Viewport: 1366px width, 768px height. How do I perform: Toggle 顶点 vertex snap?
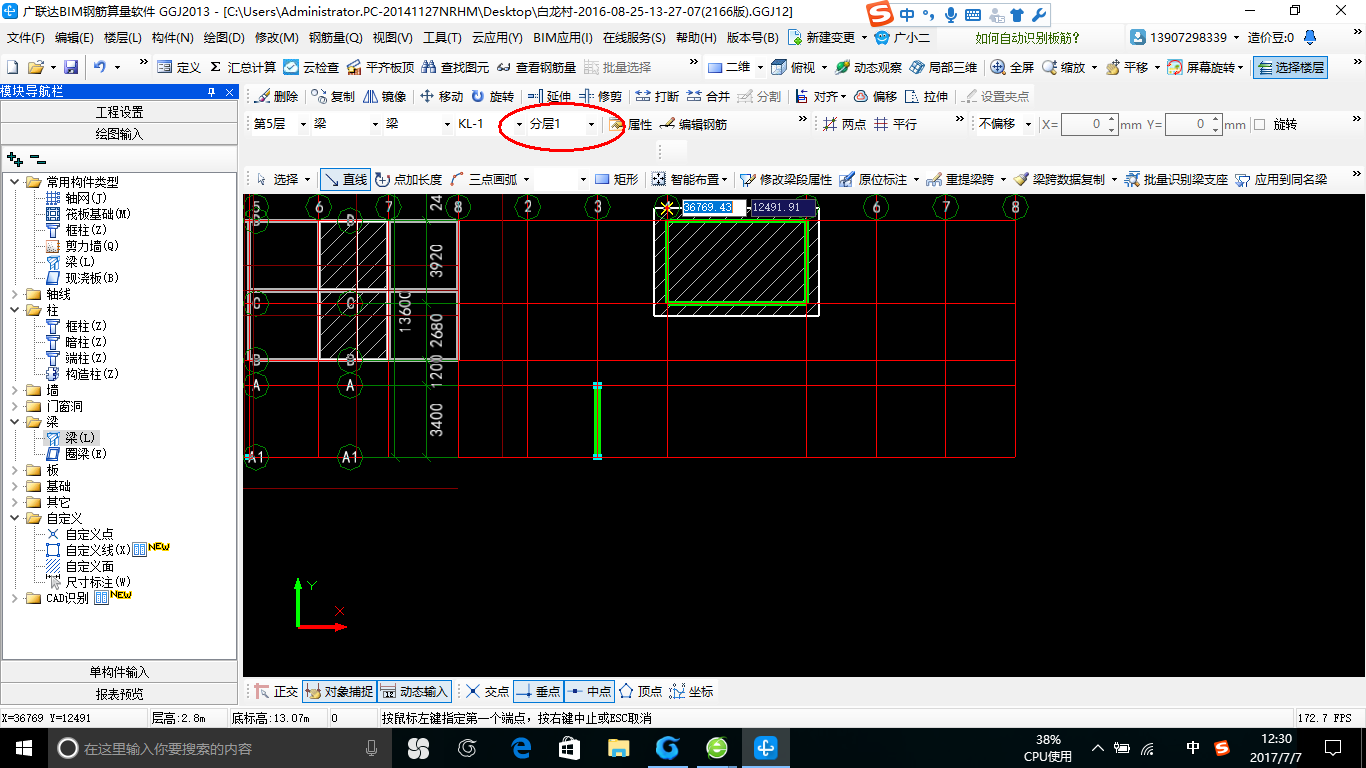pos(640,691)
